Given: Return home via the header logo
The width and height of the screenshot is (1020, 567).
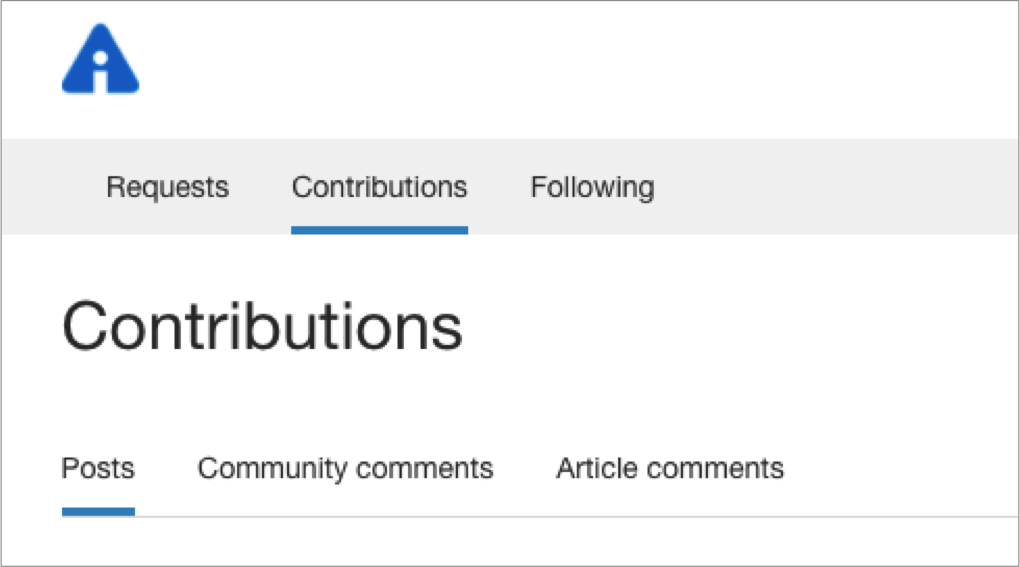Looking at the screenshot, I should pyautogui.click(x=100, y=62).
